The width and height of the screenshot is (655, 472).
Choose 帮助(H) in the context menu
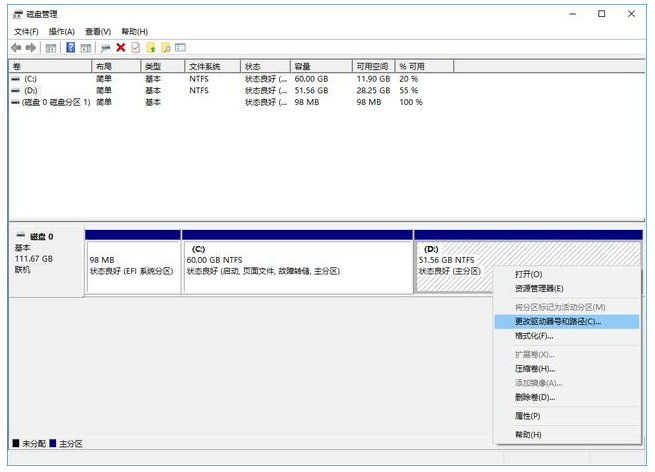tap(567, 435)
